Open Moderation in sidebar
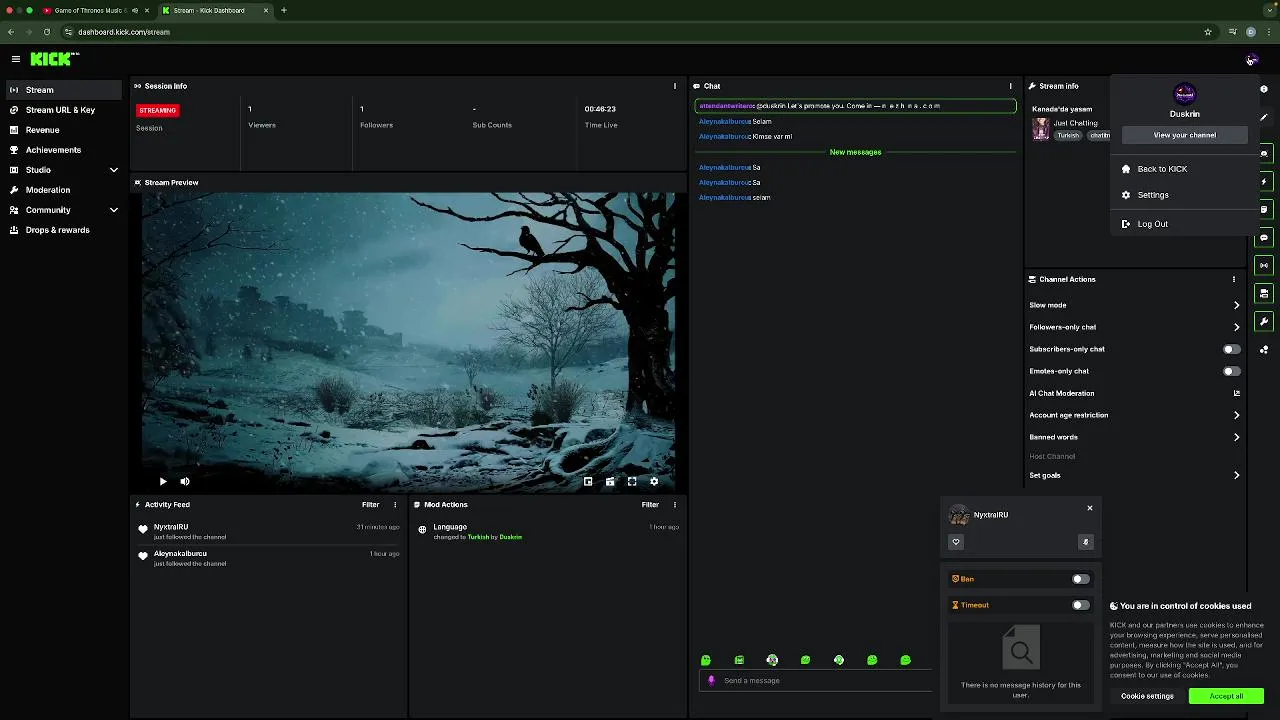 point(64,190)
